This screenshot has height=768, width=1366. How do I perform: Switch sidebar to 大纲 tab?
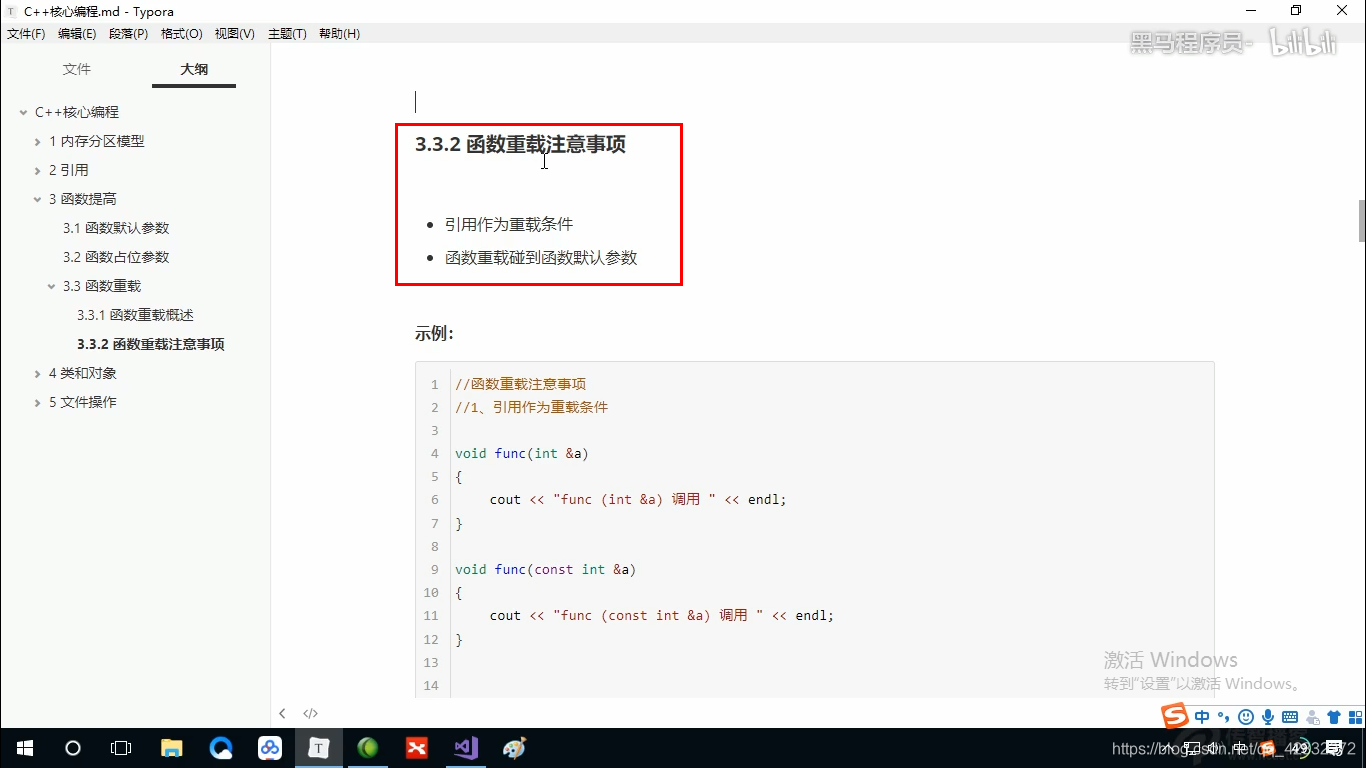(194, 69)
